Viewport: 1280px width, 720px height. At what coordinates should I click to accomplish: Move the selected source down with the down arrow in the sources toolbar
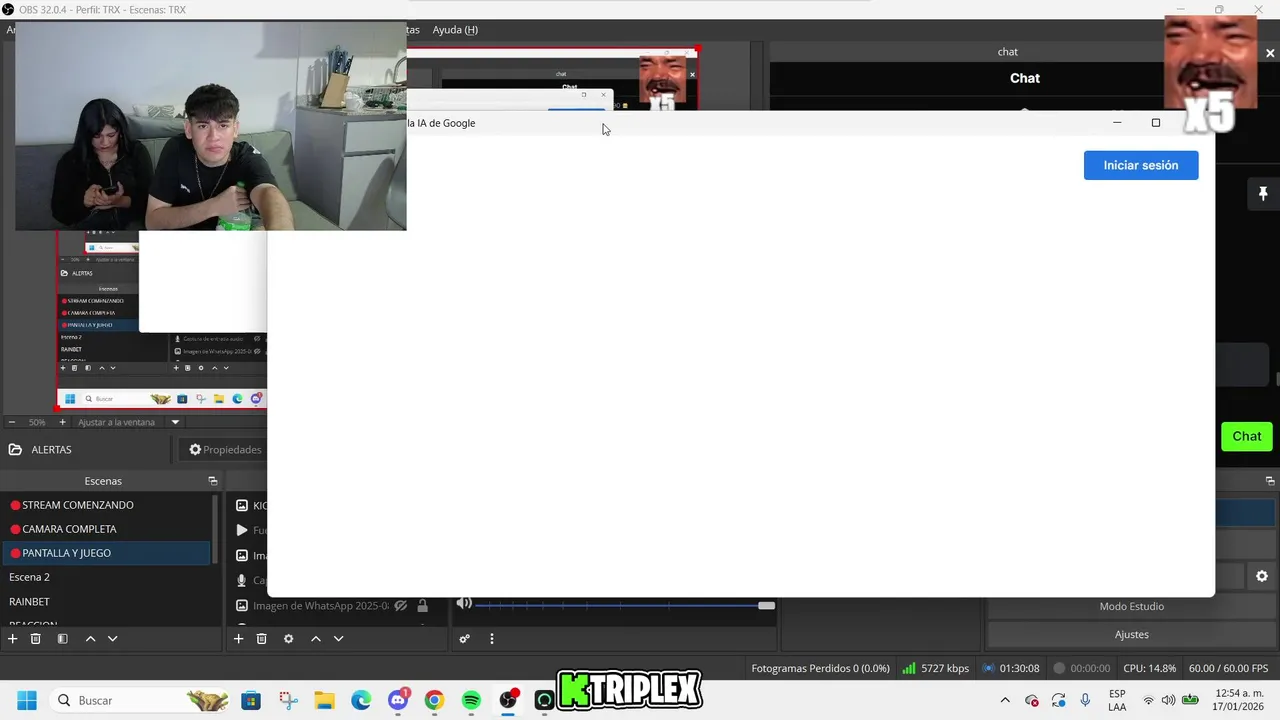338,639
